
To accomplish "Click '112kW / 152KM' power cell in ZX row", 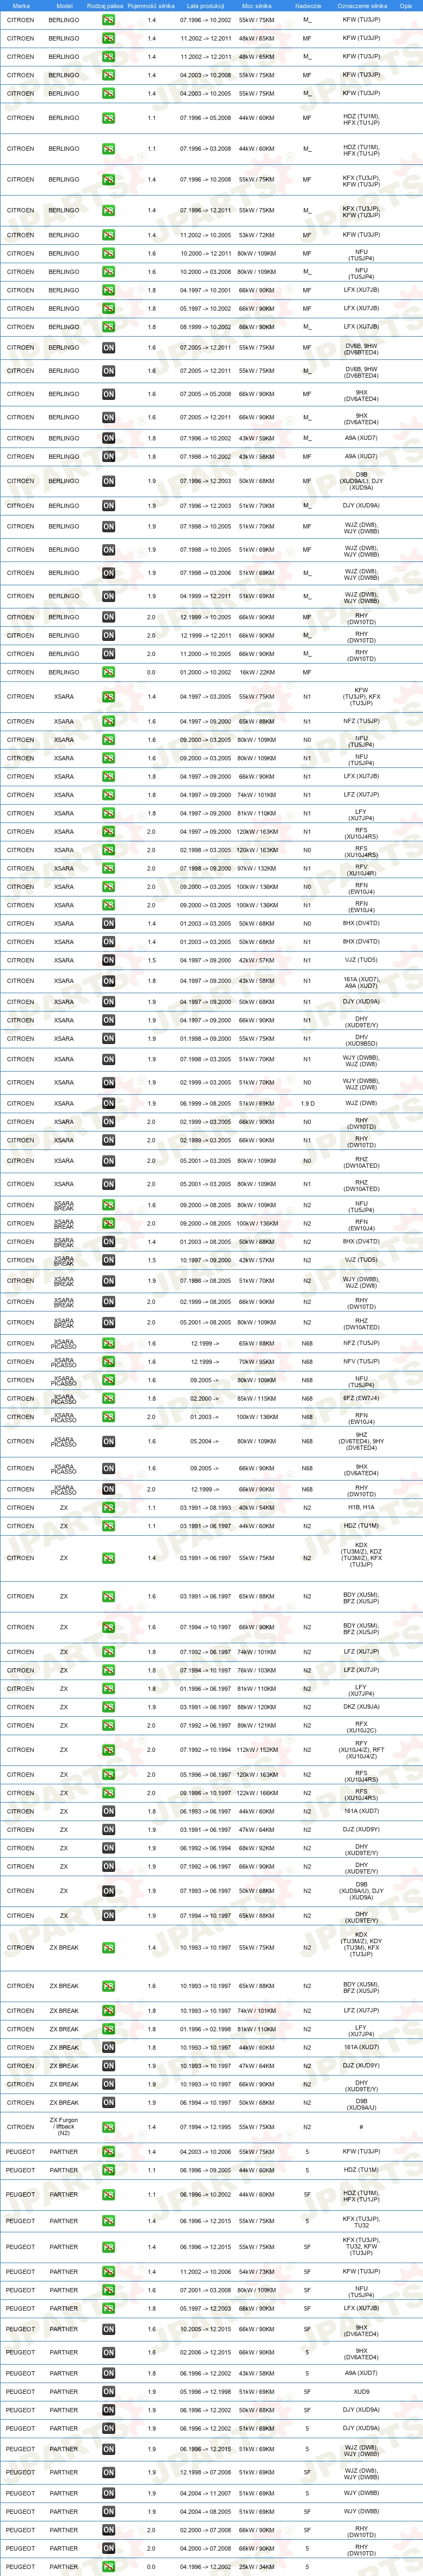I will click(x=256, y=1750).
